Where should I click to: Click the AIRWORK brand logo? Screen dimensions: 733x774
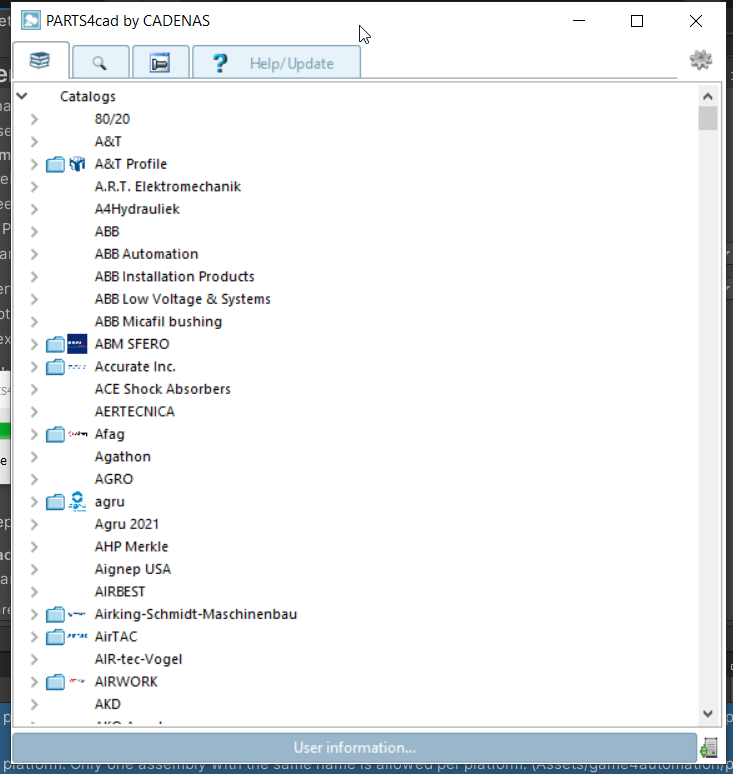pyautogui.click(x=77, y=681)
